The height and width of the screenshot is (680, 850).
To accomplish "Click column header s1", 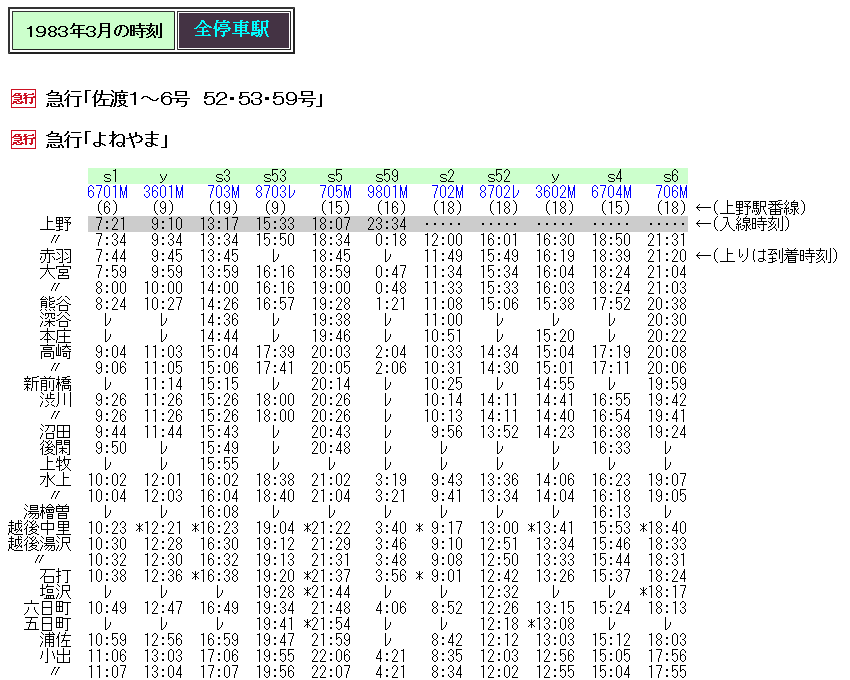I will pyautogui.click(x=111, y=176).
